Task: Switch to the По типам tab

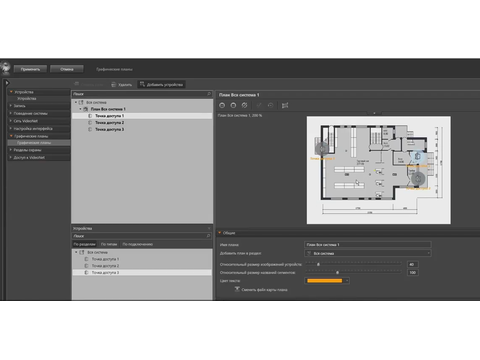Action: (x=109, y=244)
